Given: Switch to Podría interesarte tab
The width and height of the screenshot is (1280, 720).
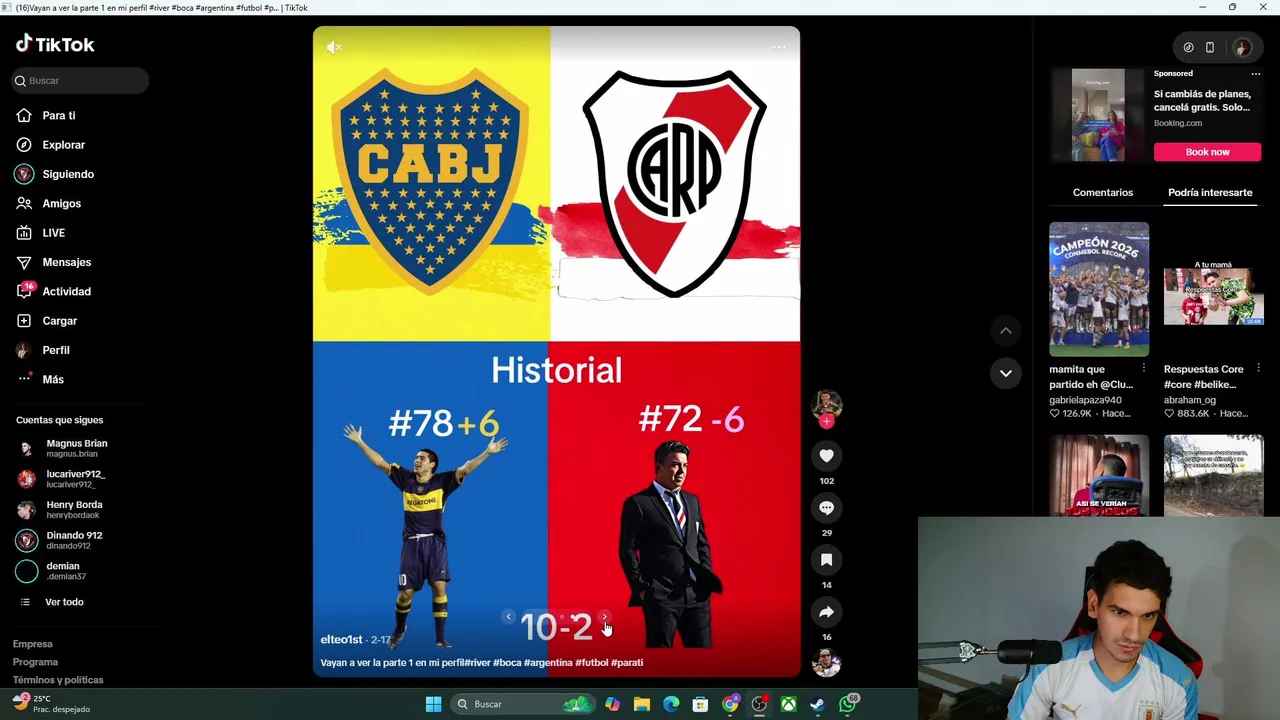Looking at the screenshot, I should coord(1210,192).
